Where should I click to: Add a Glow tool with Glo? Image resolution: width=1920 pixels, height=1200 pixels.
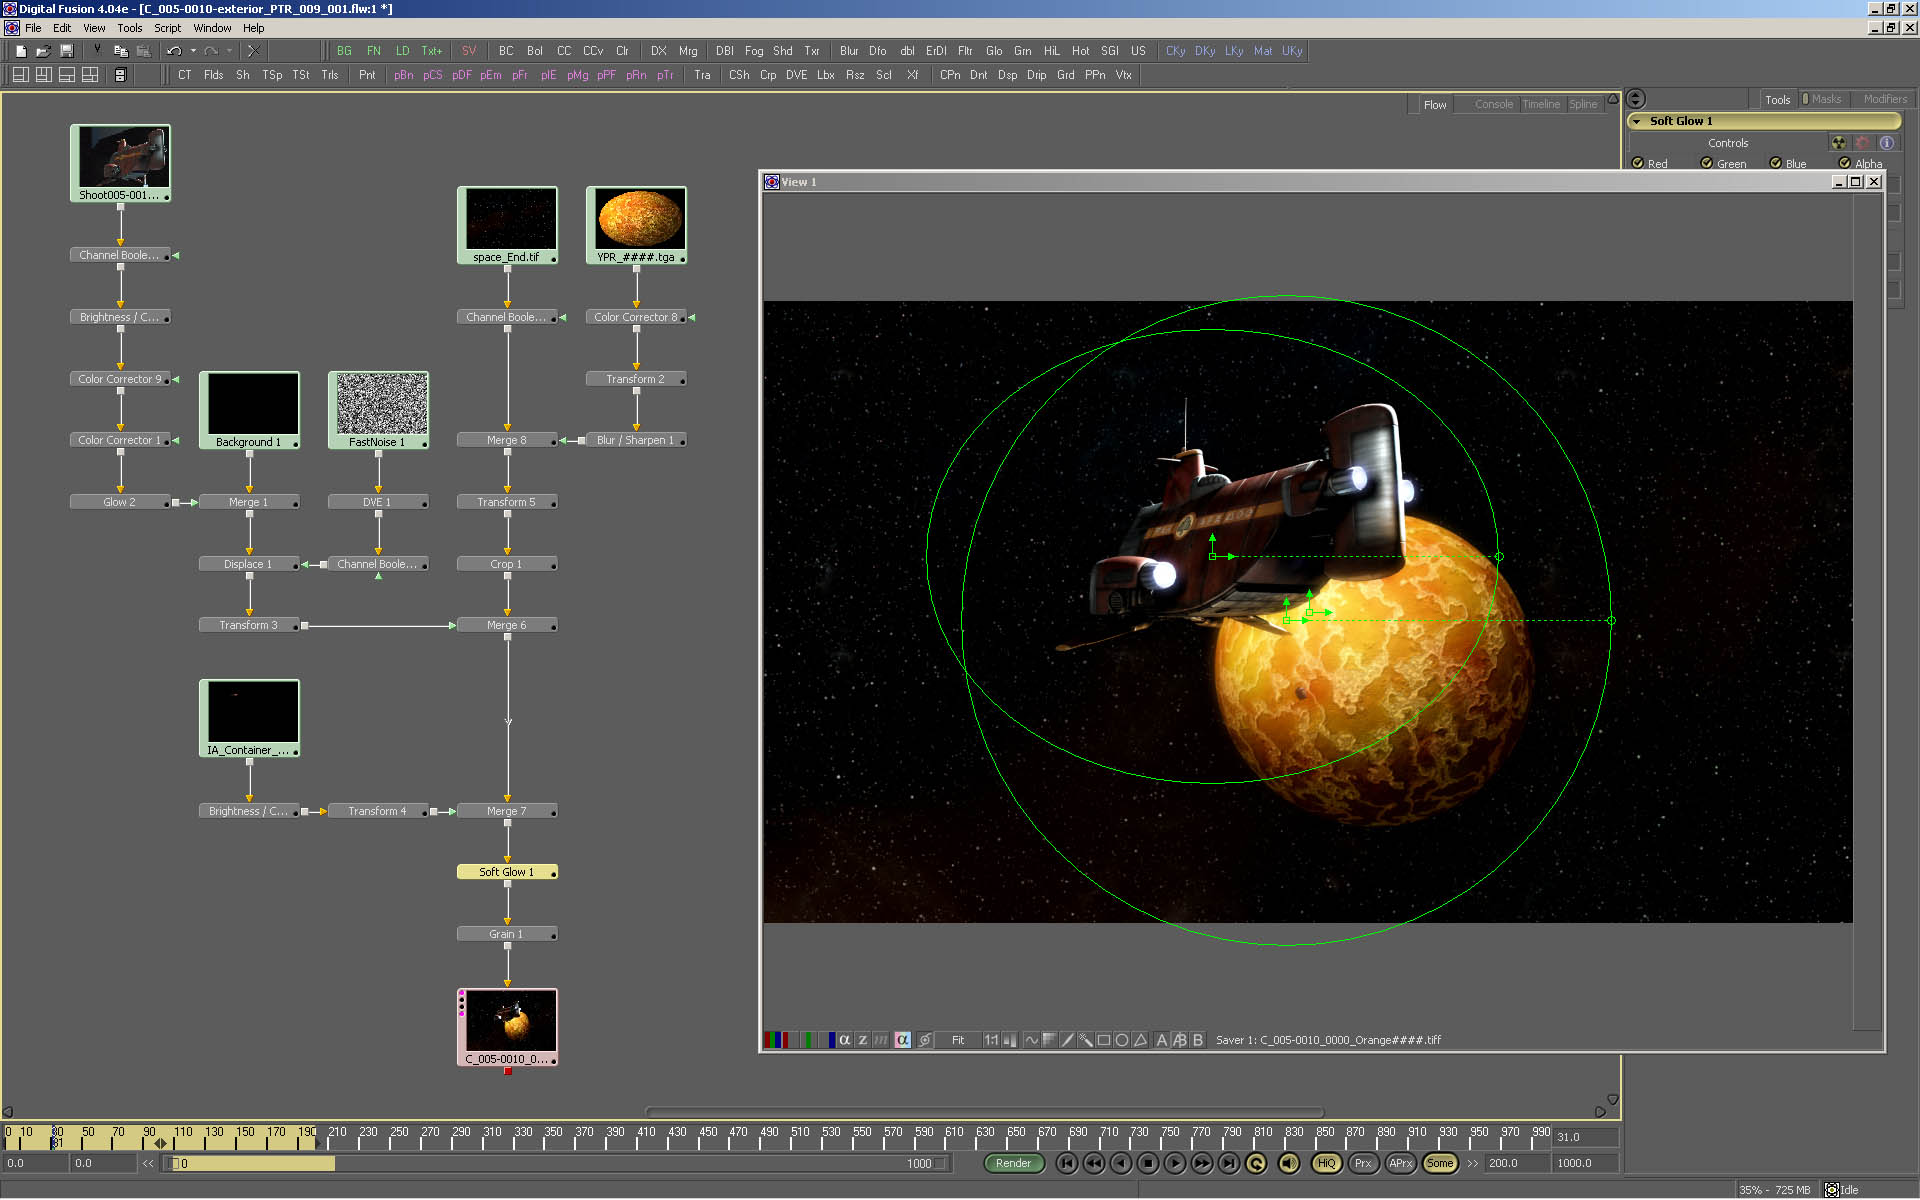(x=993, y=51)
